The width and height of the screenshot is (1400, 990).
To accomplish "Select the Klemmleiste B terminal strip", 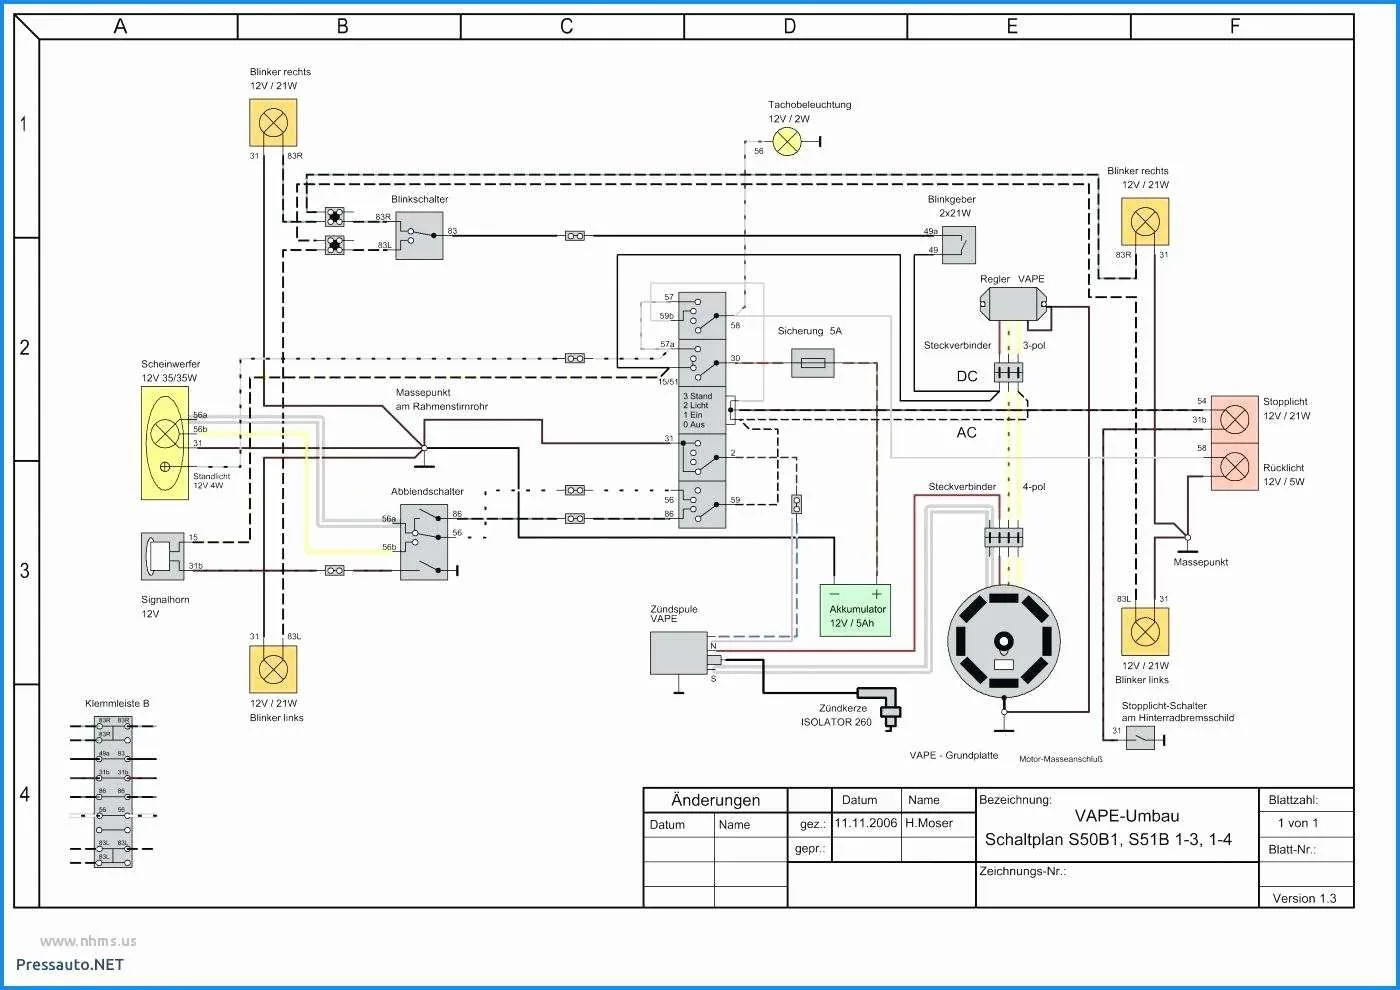I will point(113,790).
